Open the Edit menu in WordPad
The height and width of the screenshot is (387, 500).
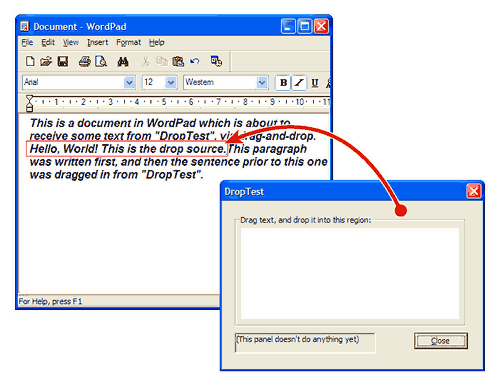[48, 43]
